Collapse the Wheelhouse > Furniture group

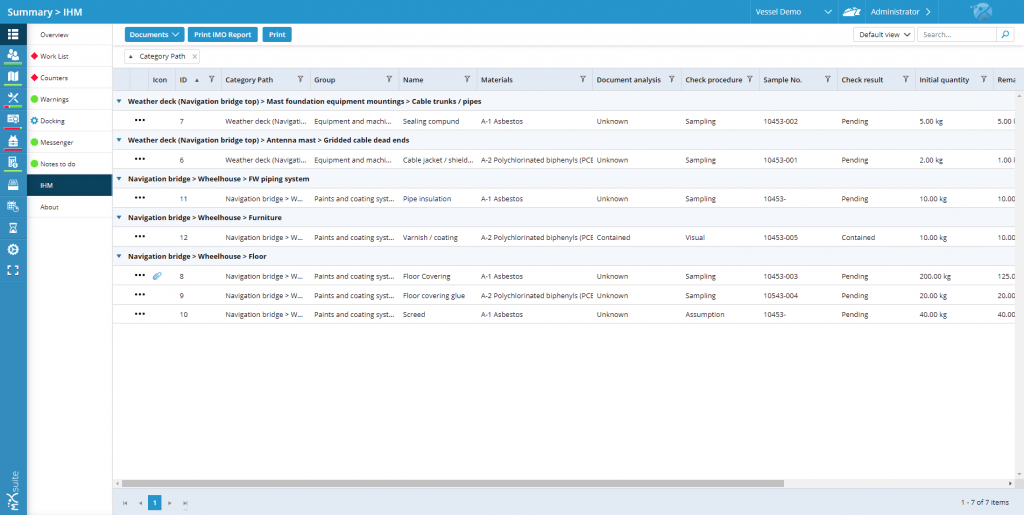point(120,217)
